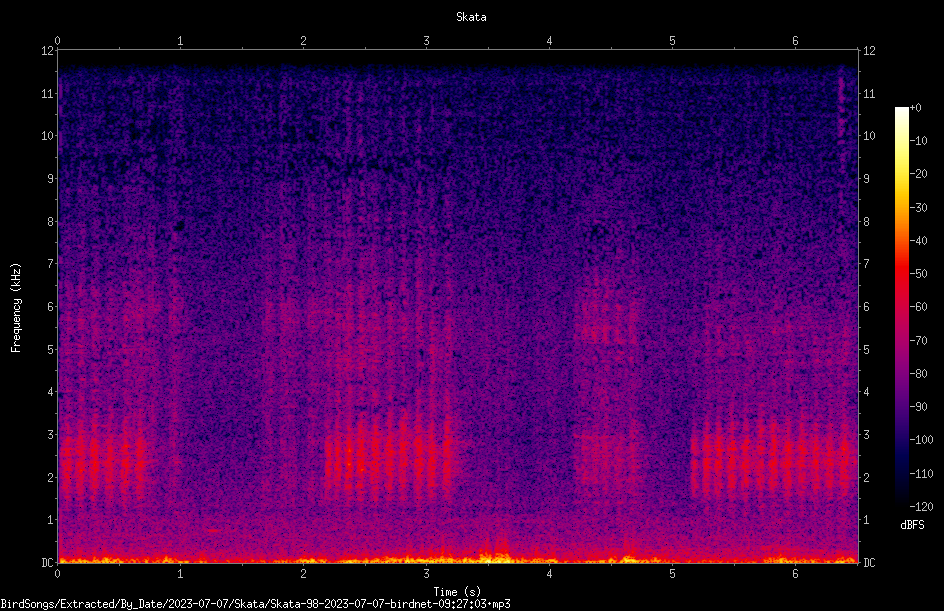Image resolution: width=944 pixels, height=611 pixels.
Task: Click the -20 yellow region of color bar
Action: click(x=901, y=174)
